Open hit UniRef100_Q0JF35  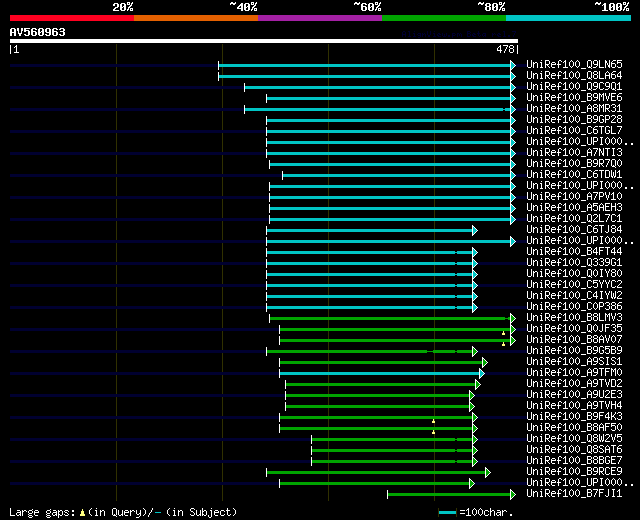click(574, 329)
